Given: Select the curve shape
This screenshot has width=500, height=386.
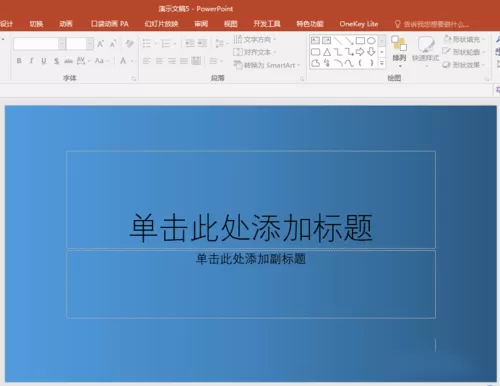Looking at the screenshot, I should (x=349, y=63).
